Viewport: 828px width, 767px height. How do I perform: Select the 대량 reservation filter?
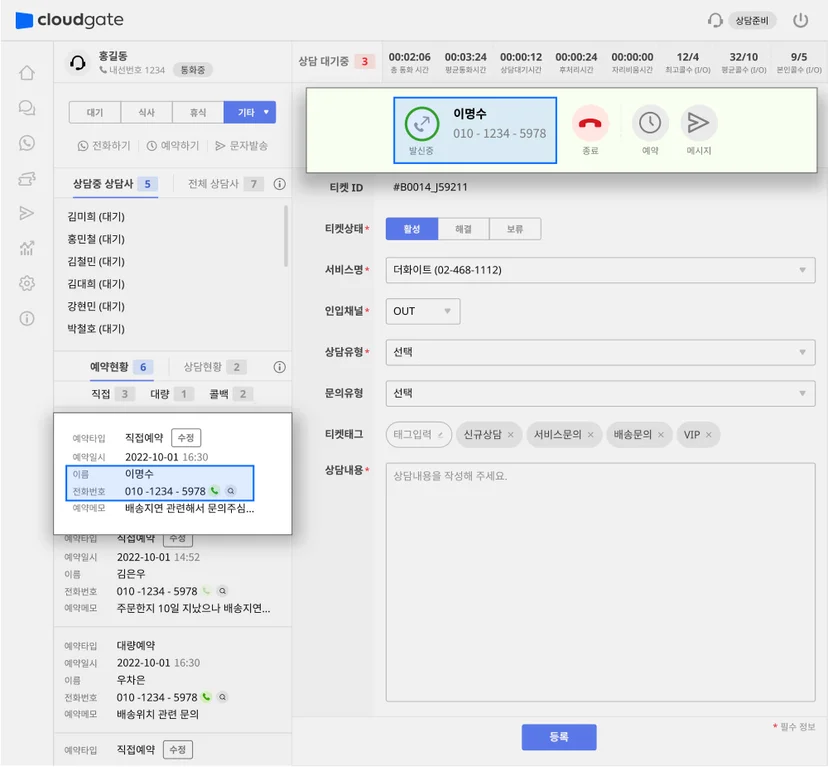(x=172, y=394)
